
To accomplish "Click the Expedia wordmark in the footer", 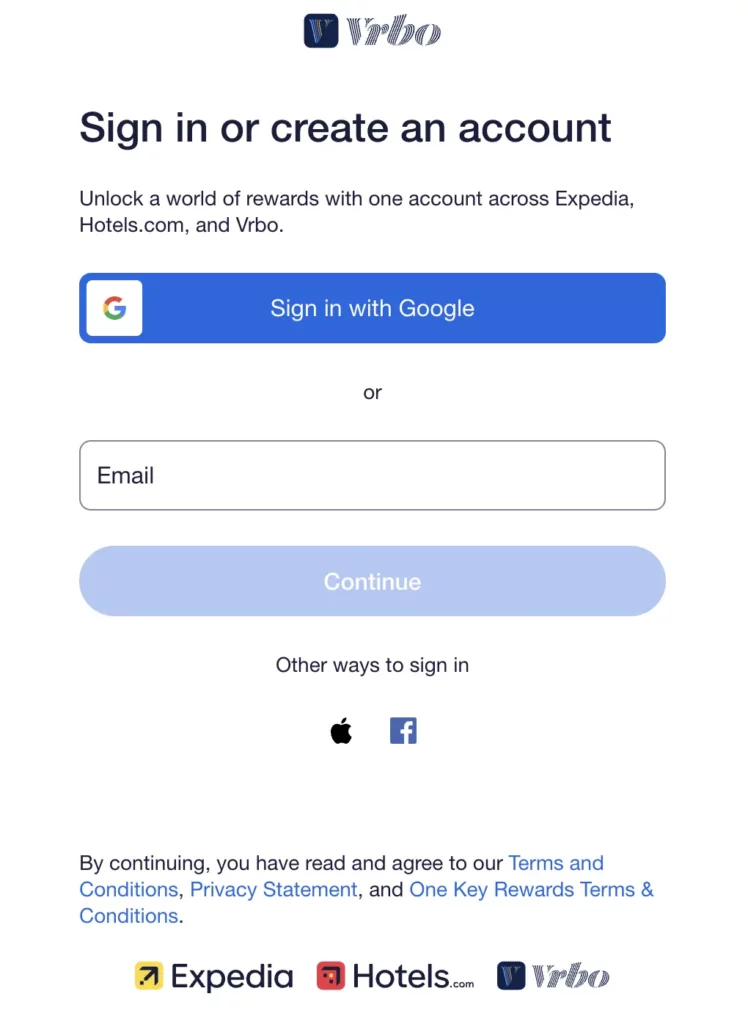I will point(232,976).
